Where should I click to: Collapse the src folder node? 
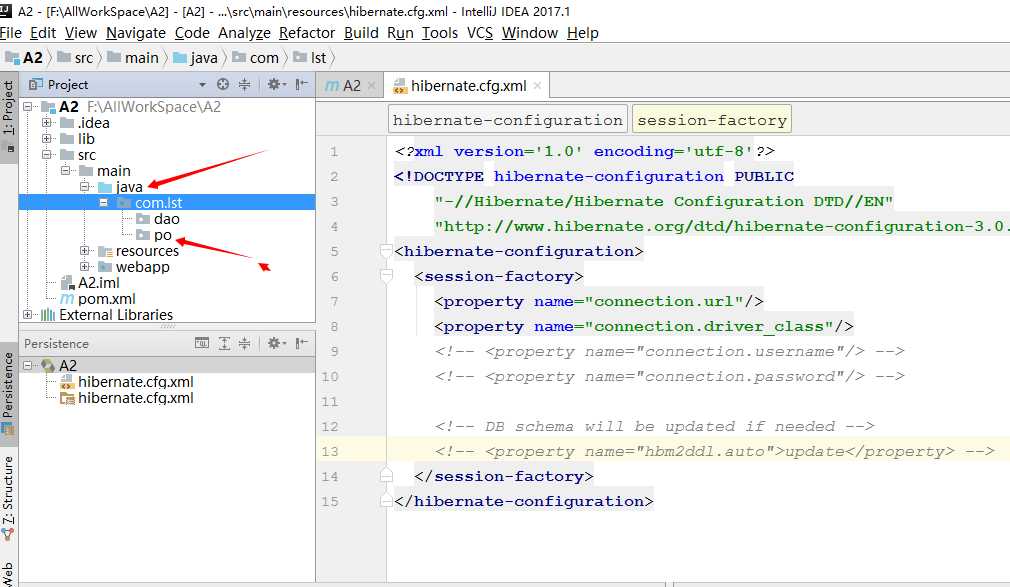tap(46, 155)
